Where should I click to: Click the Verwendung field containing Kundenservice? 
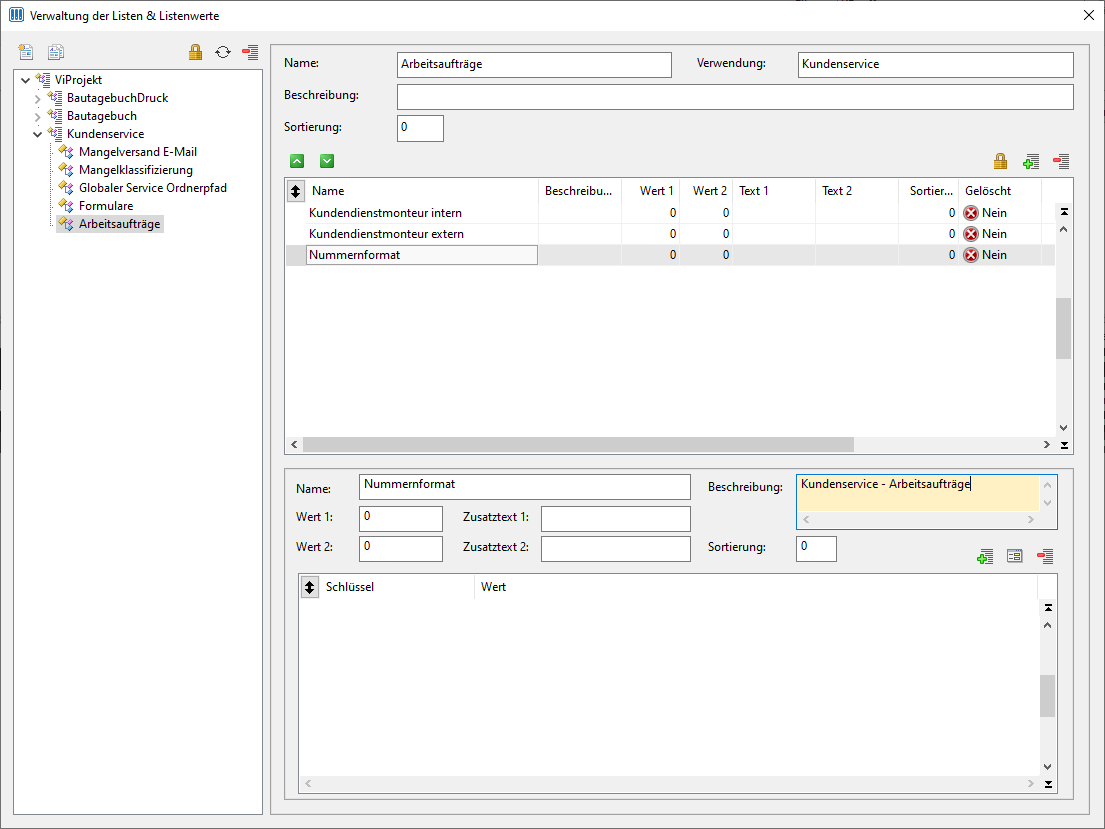[936, 65]
